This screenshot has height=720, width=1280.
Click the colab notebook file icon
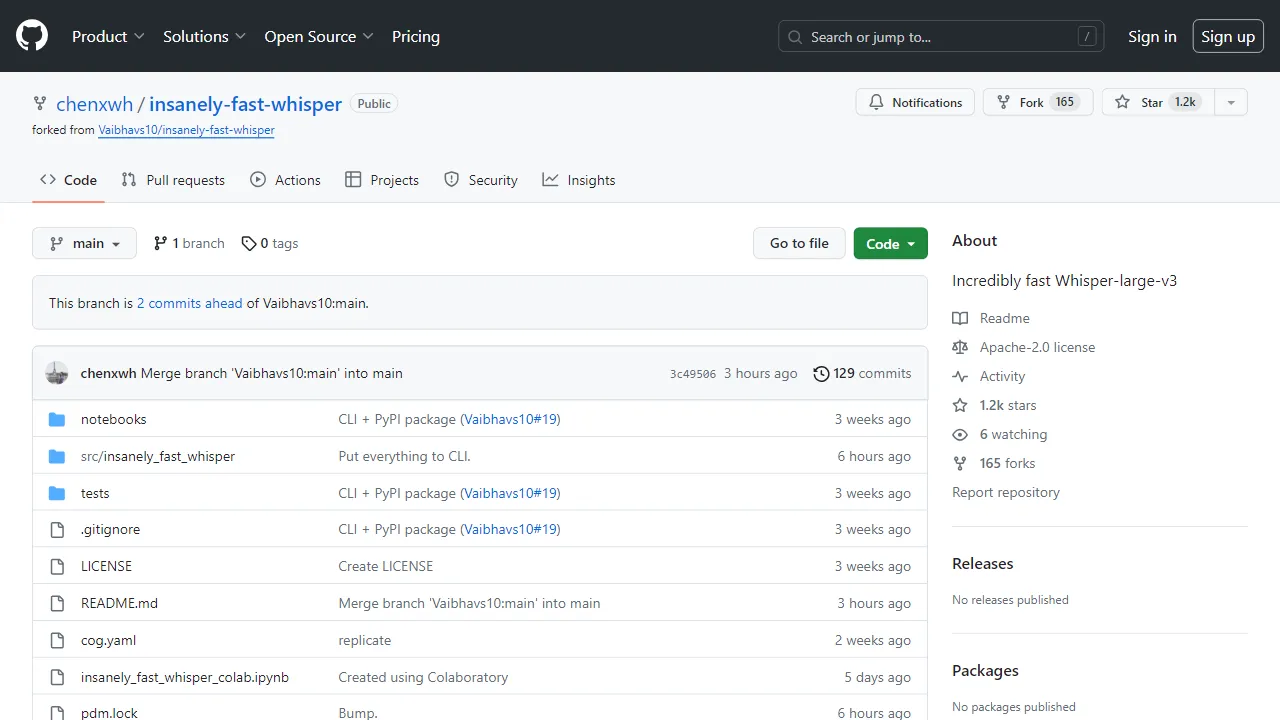point(57,677)
